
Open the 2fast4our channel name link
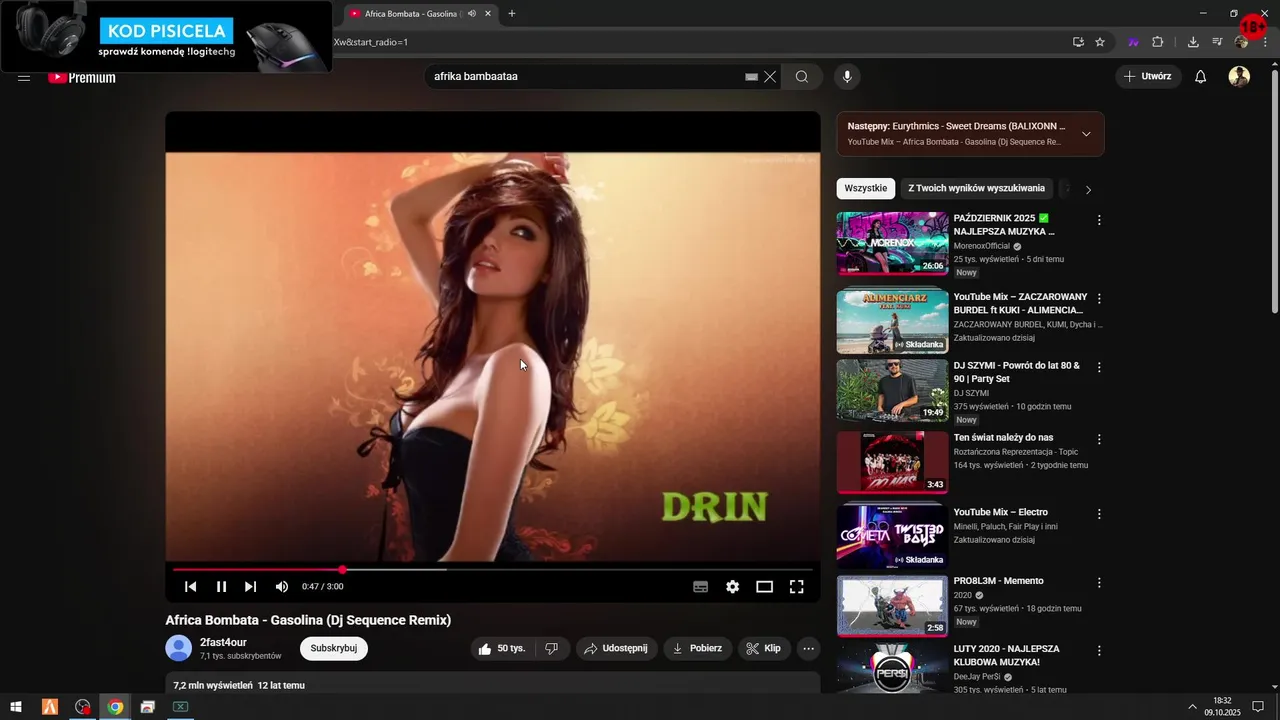click(223, 642)
